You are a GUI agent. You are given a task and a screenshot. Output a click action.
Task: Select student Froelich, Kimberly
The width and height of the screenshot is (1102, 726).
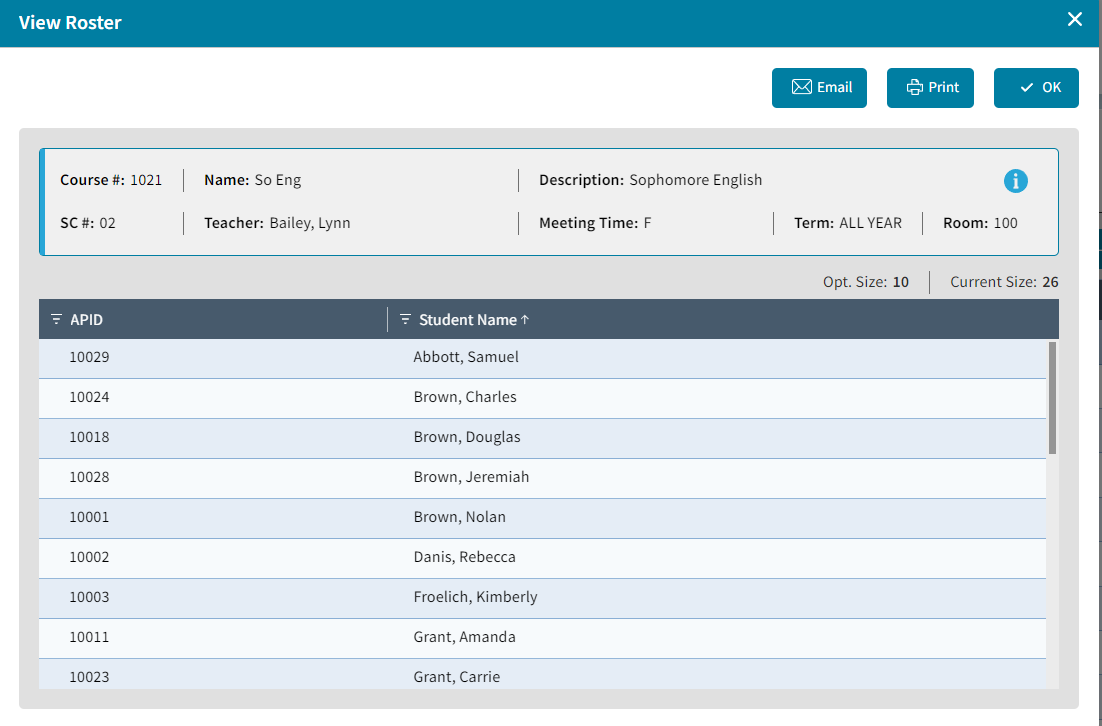point(475,597)
